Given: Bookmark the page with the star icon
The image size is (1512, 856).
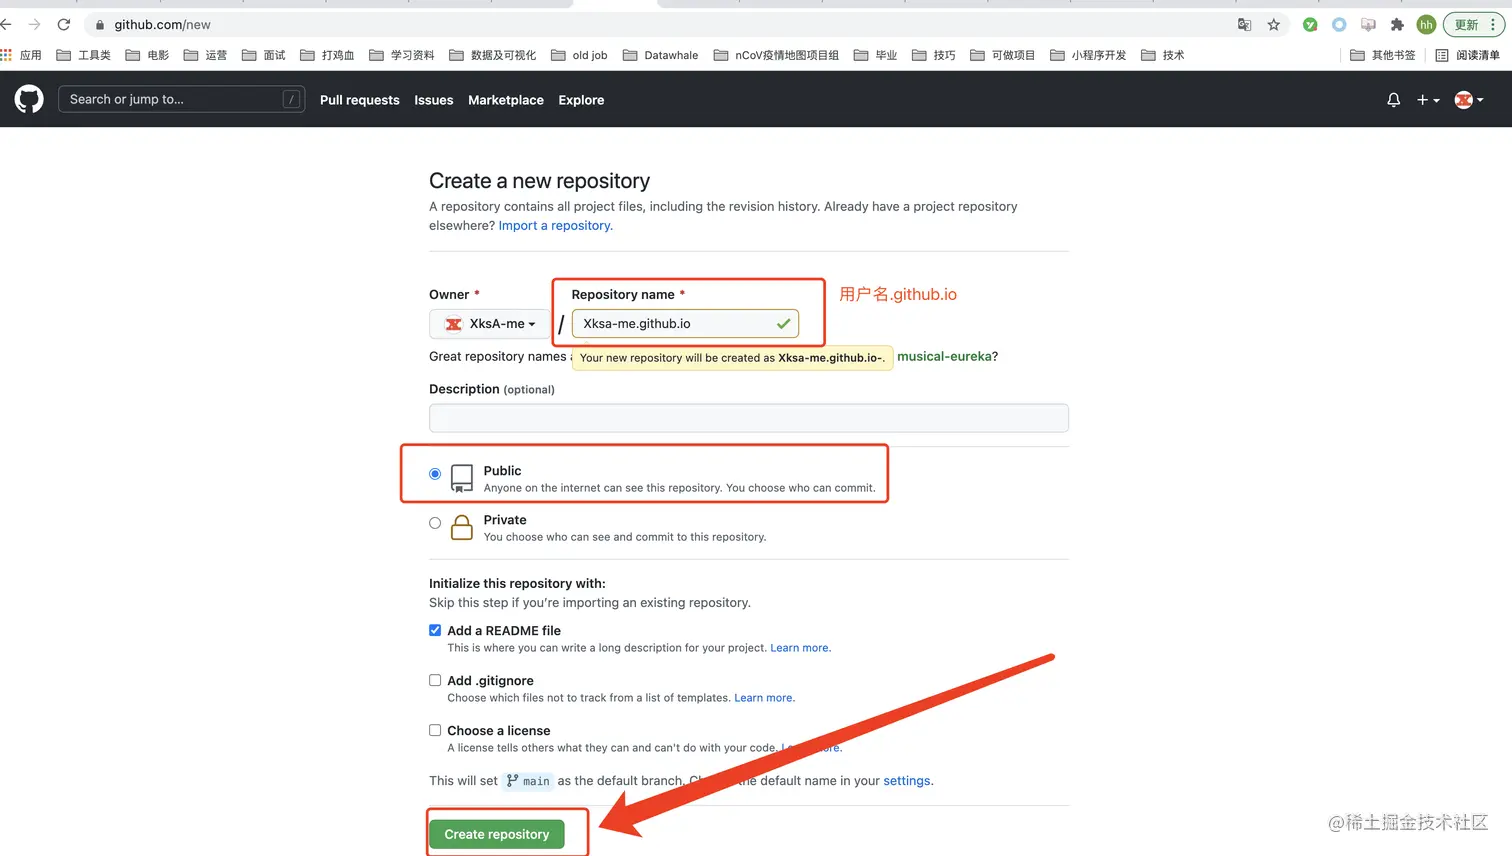Looking at the screenshot, I should pos(1273,25).
